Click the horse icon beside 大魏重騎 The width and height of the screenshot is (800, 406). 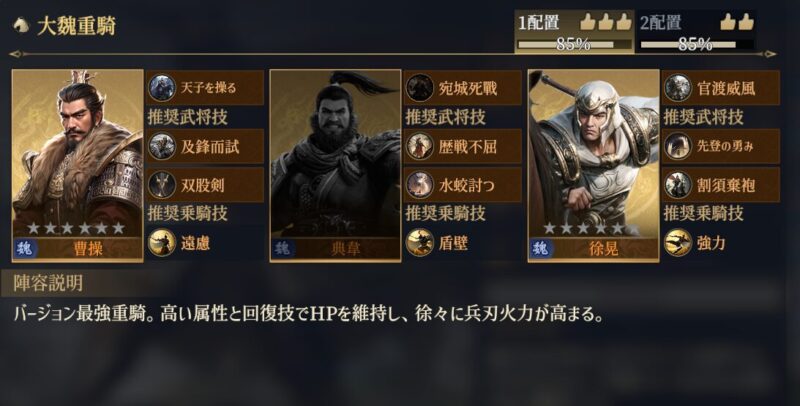tap(21, 25)
